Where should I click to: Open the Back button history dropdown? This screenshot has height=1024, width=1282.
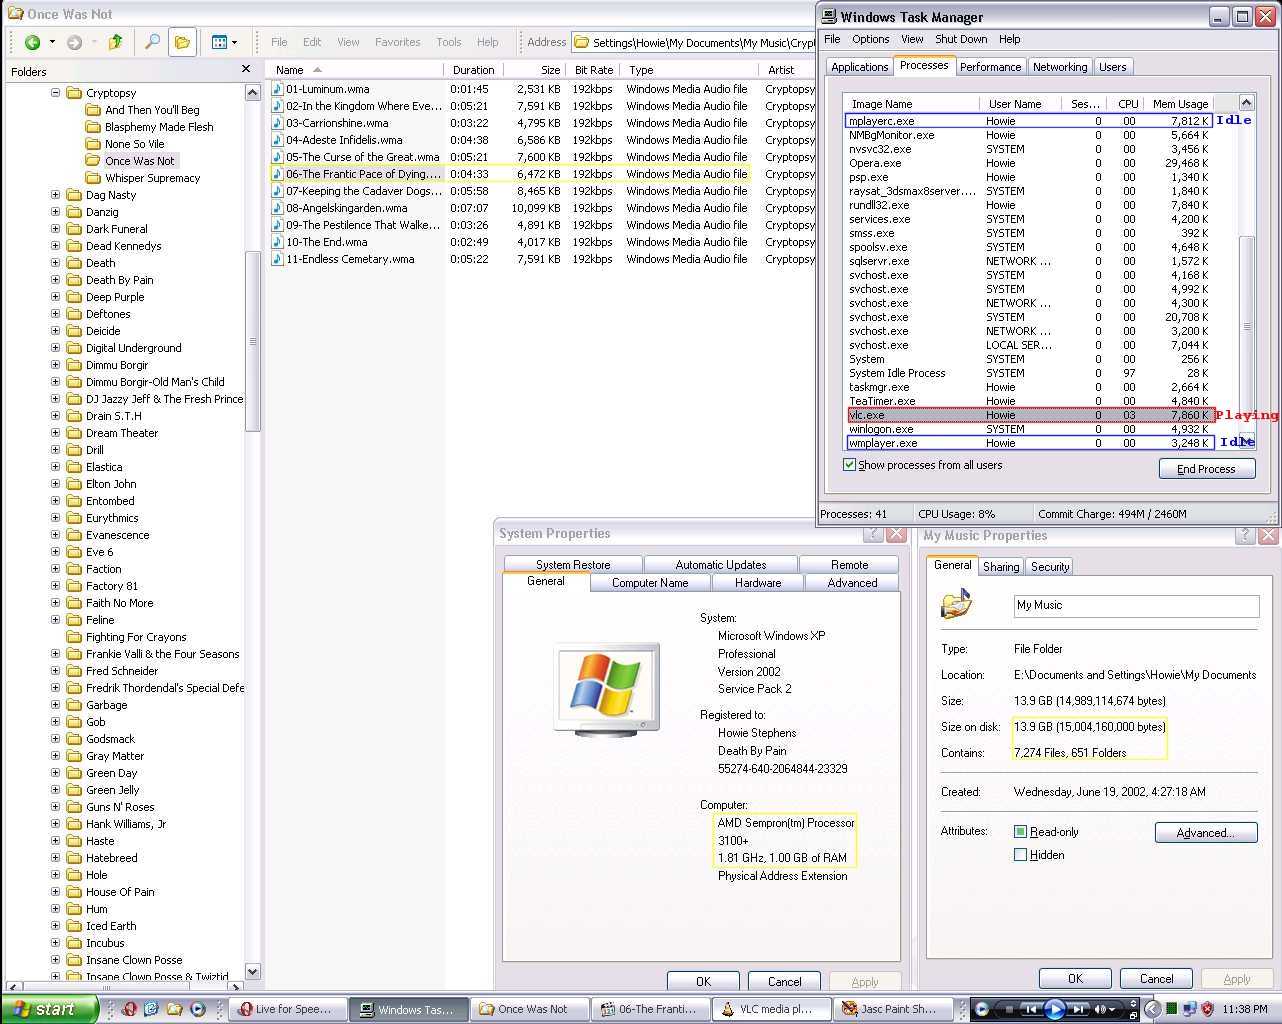click(52, 42)
